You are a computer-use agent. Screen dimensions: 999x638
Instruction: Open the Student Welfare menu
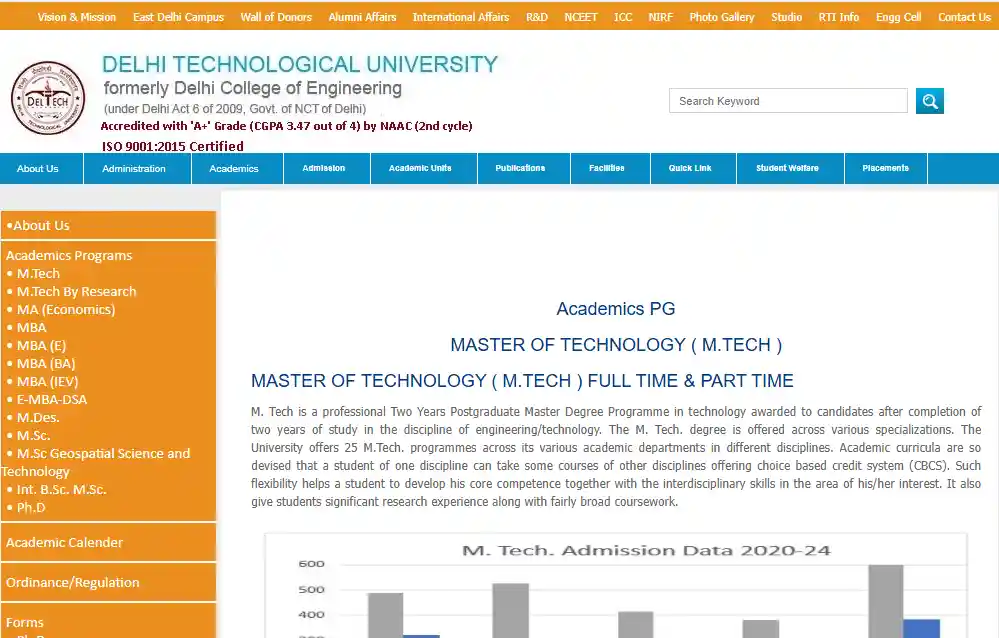coord(787,169)
